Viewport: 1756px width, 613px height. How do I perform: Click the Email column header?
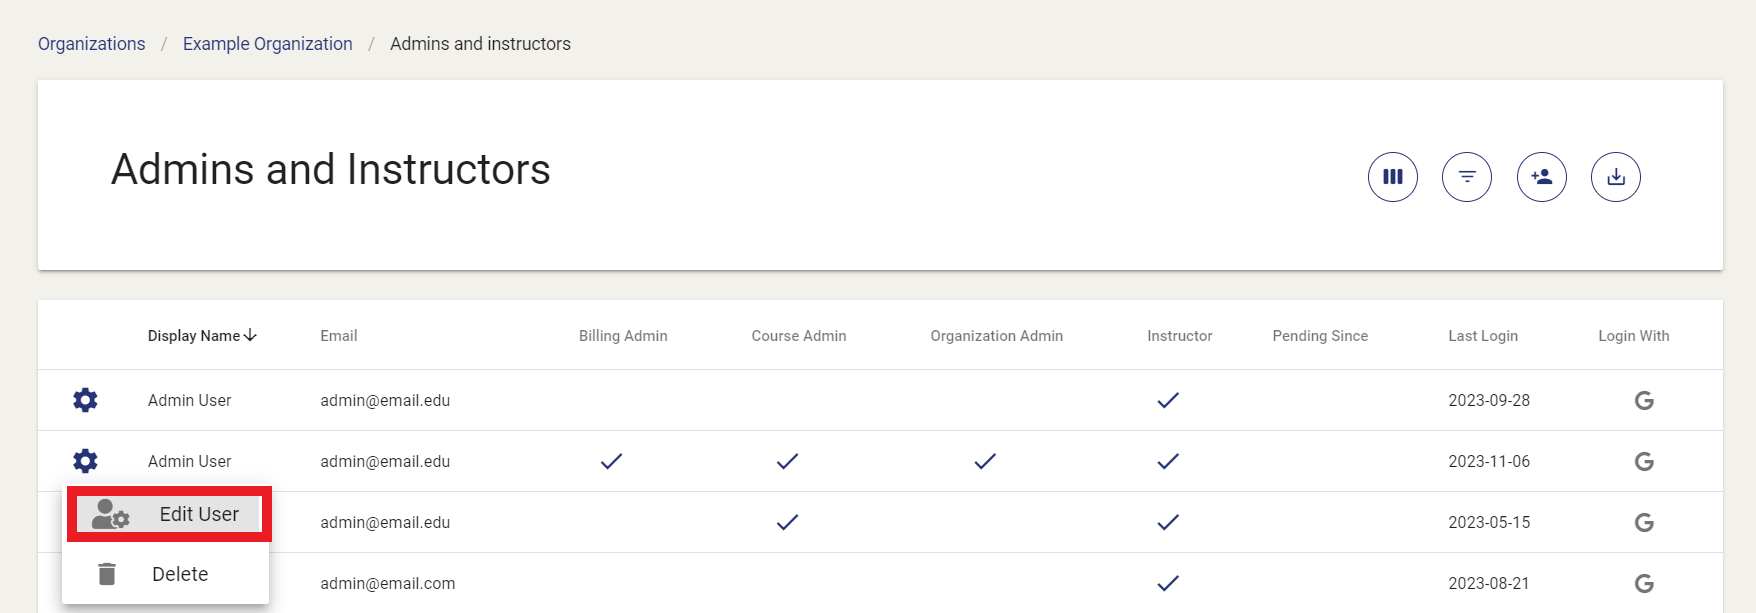pos(339,336)
